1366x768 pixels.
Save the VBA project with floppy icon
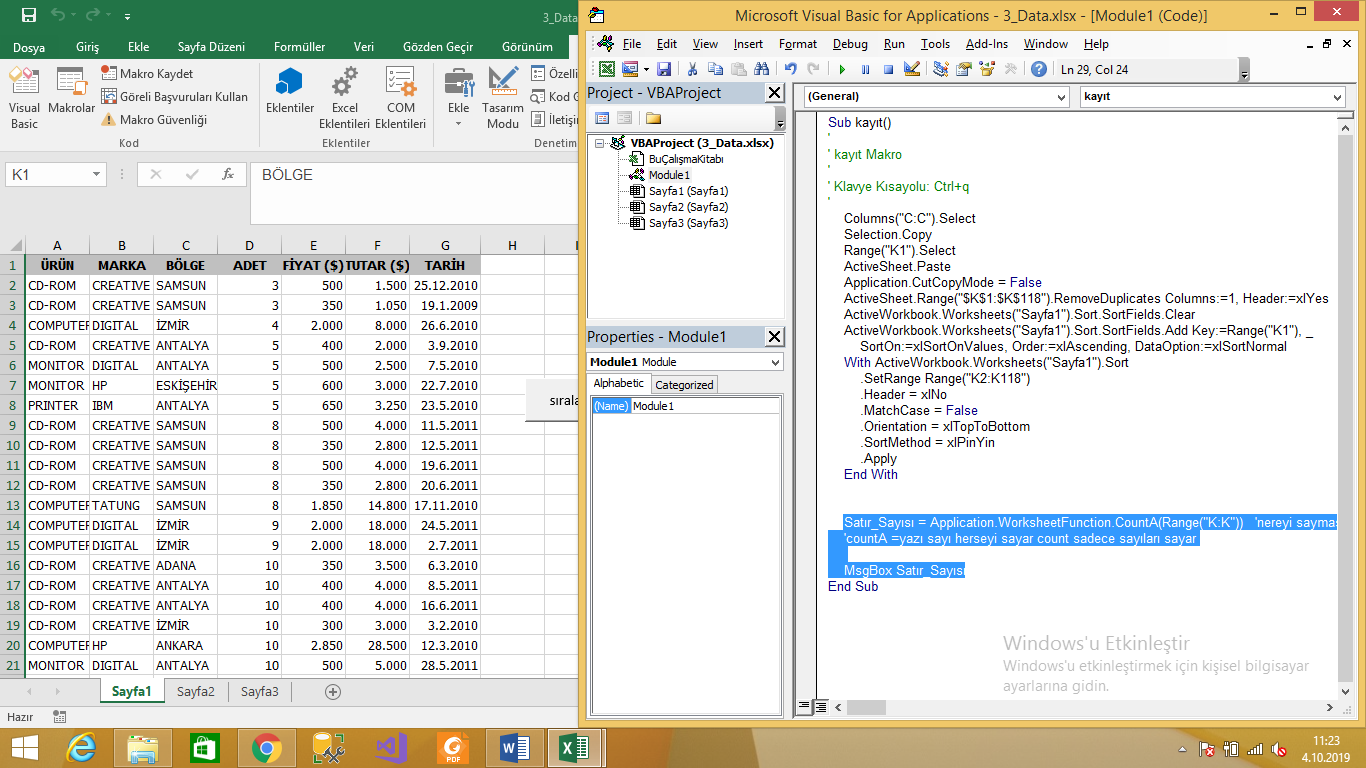[x=663, y=69]
